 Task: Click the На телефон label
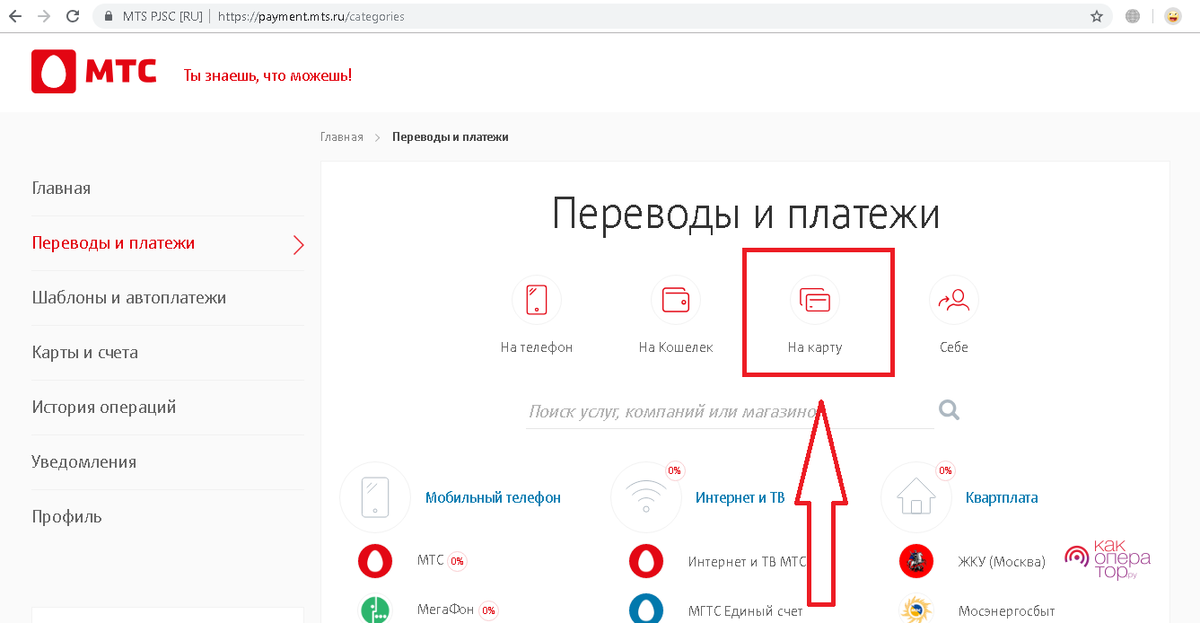tap(537, 348)
